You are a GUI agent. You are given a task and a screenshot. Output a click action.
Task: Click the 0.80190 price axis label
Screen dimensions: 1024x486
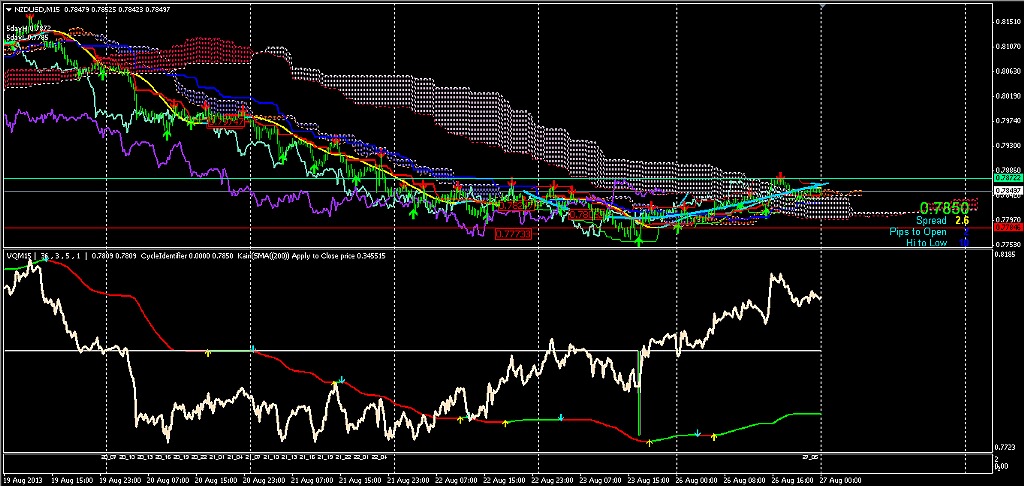point(1006,96)
